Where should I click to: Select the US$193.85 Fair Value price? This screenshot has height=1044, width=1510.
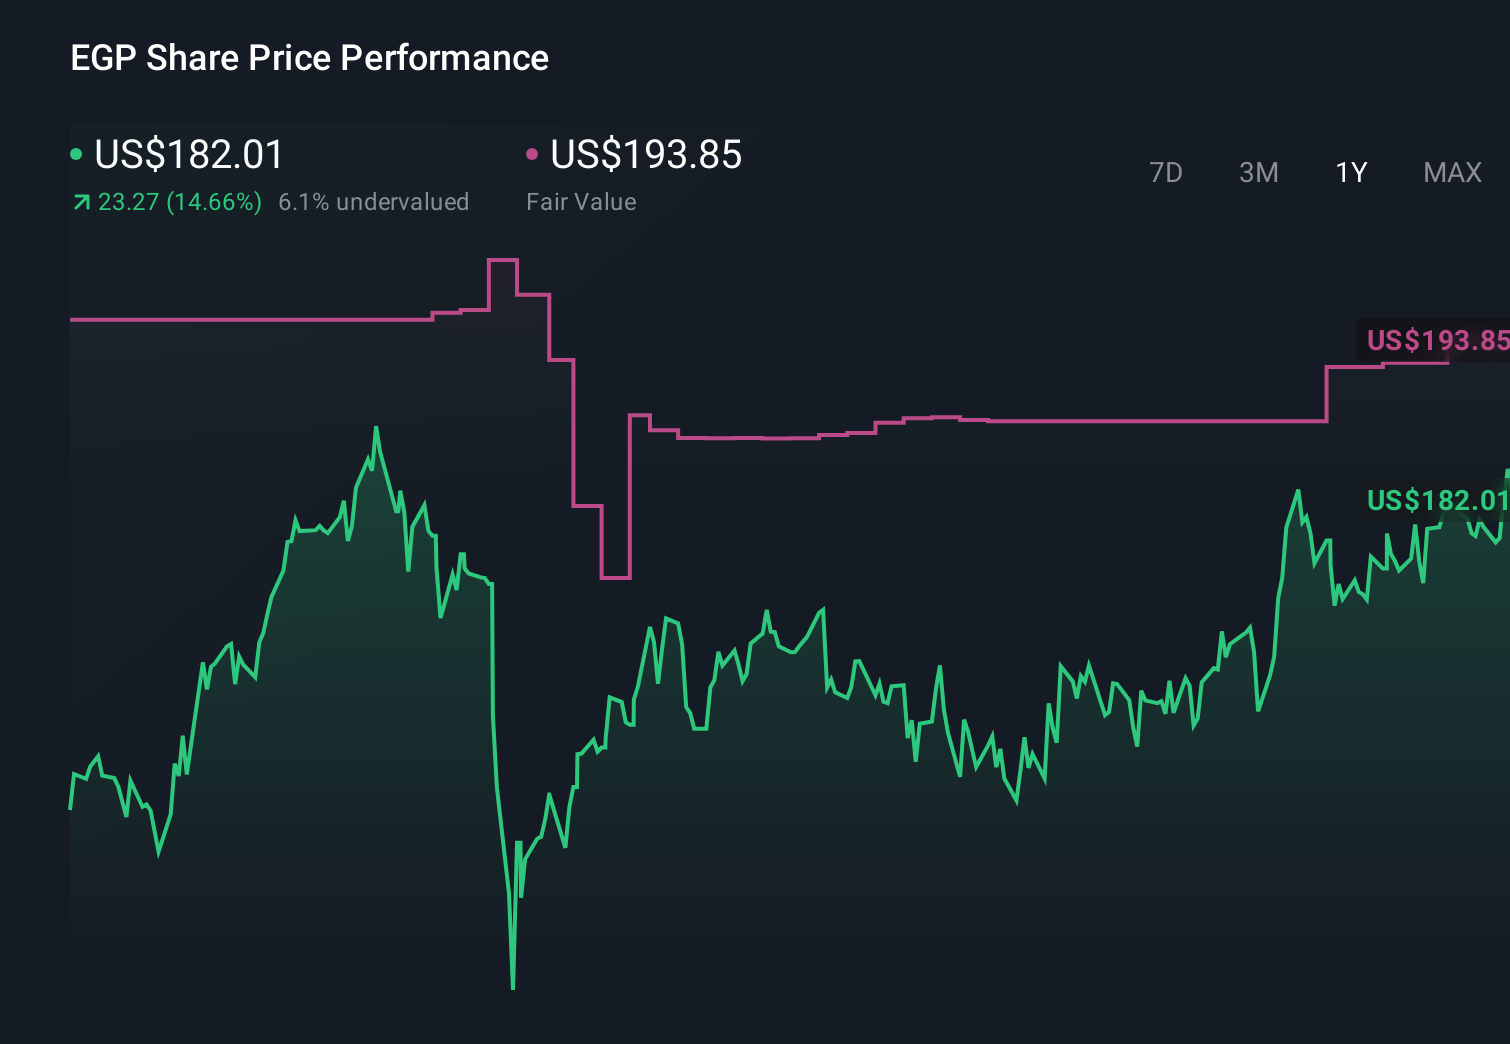(646, 155)
